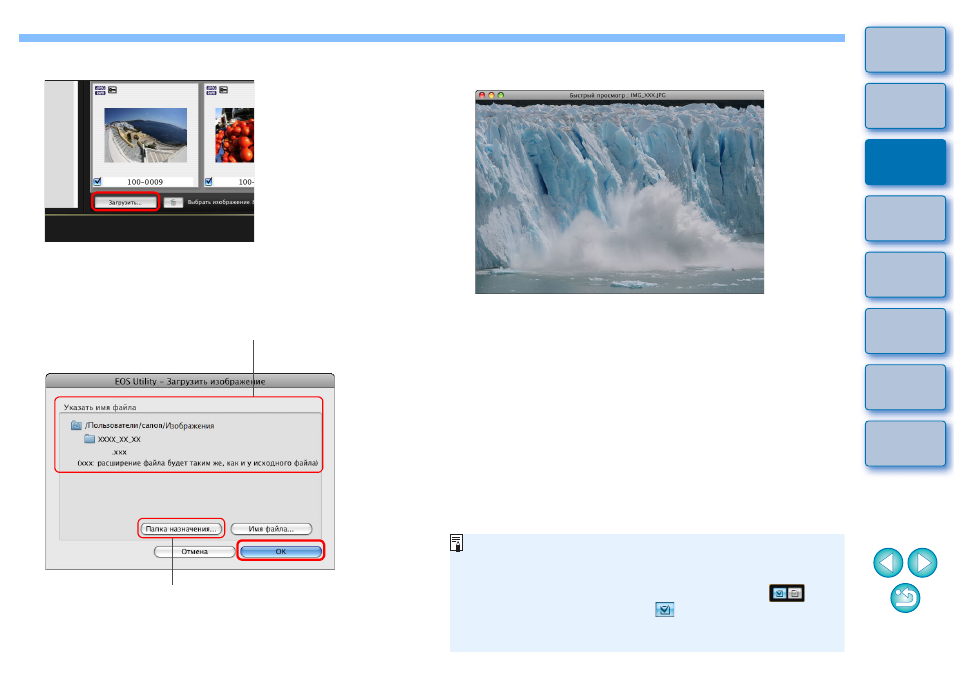
Task: Click the RAW+JPEG badge on thumbnail 100-0009
Action: pos(100,90)
